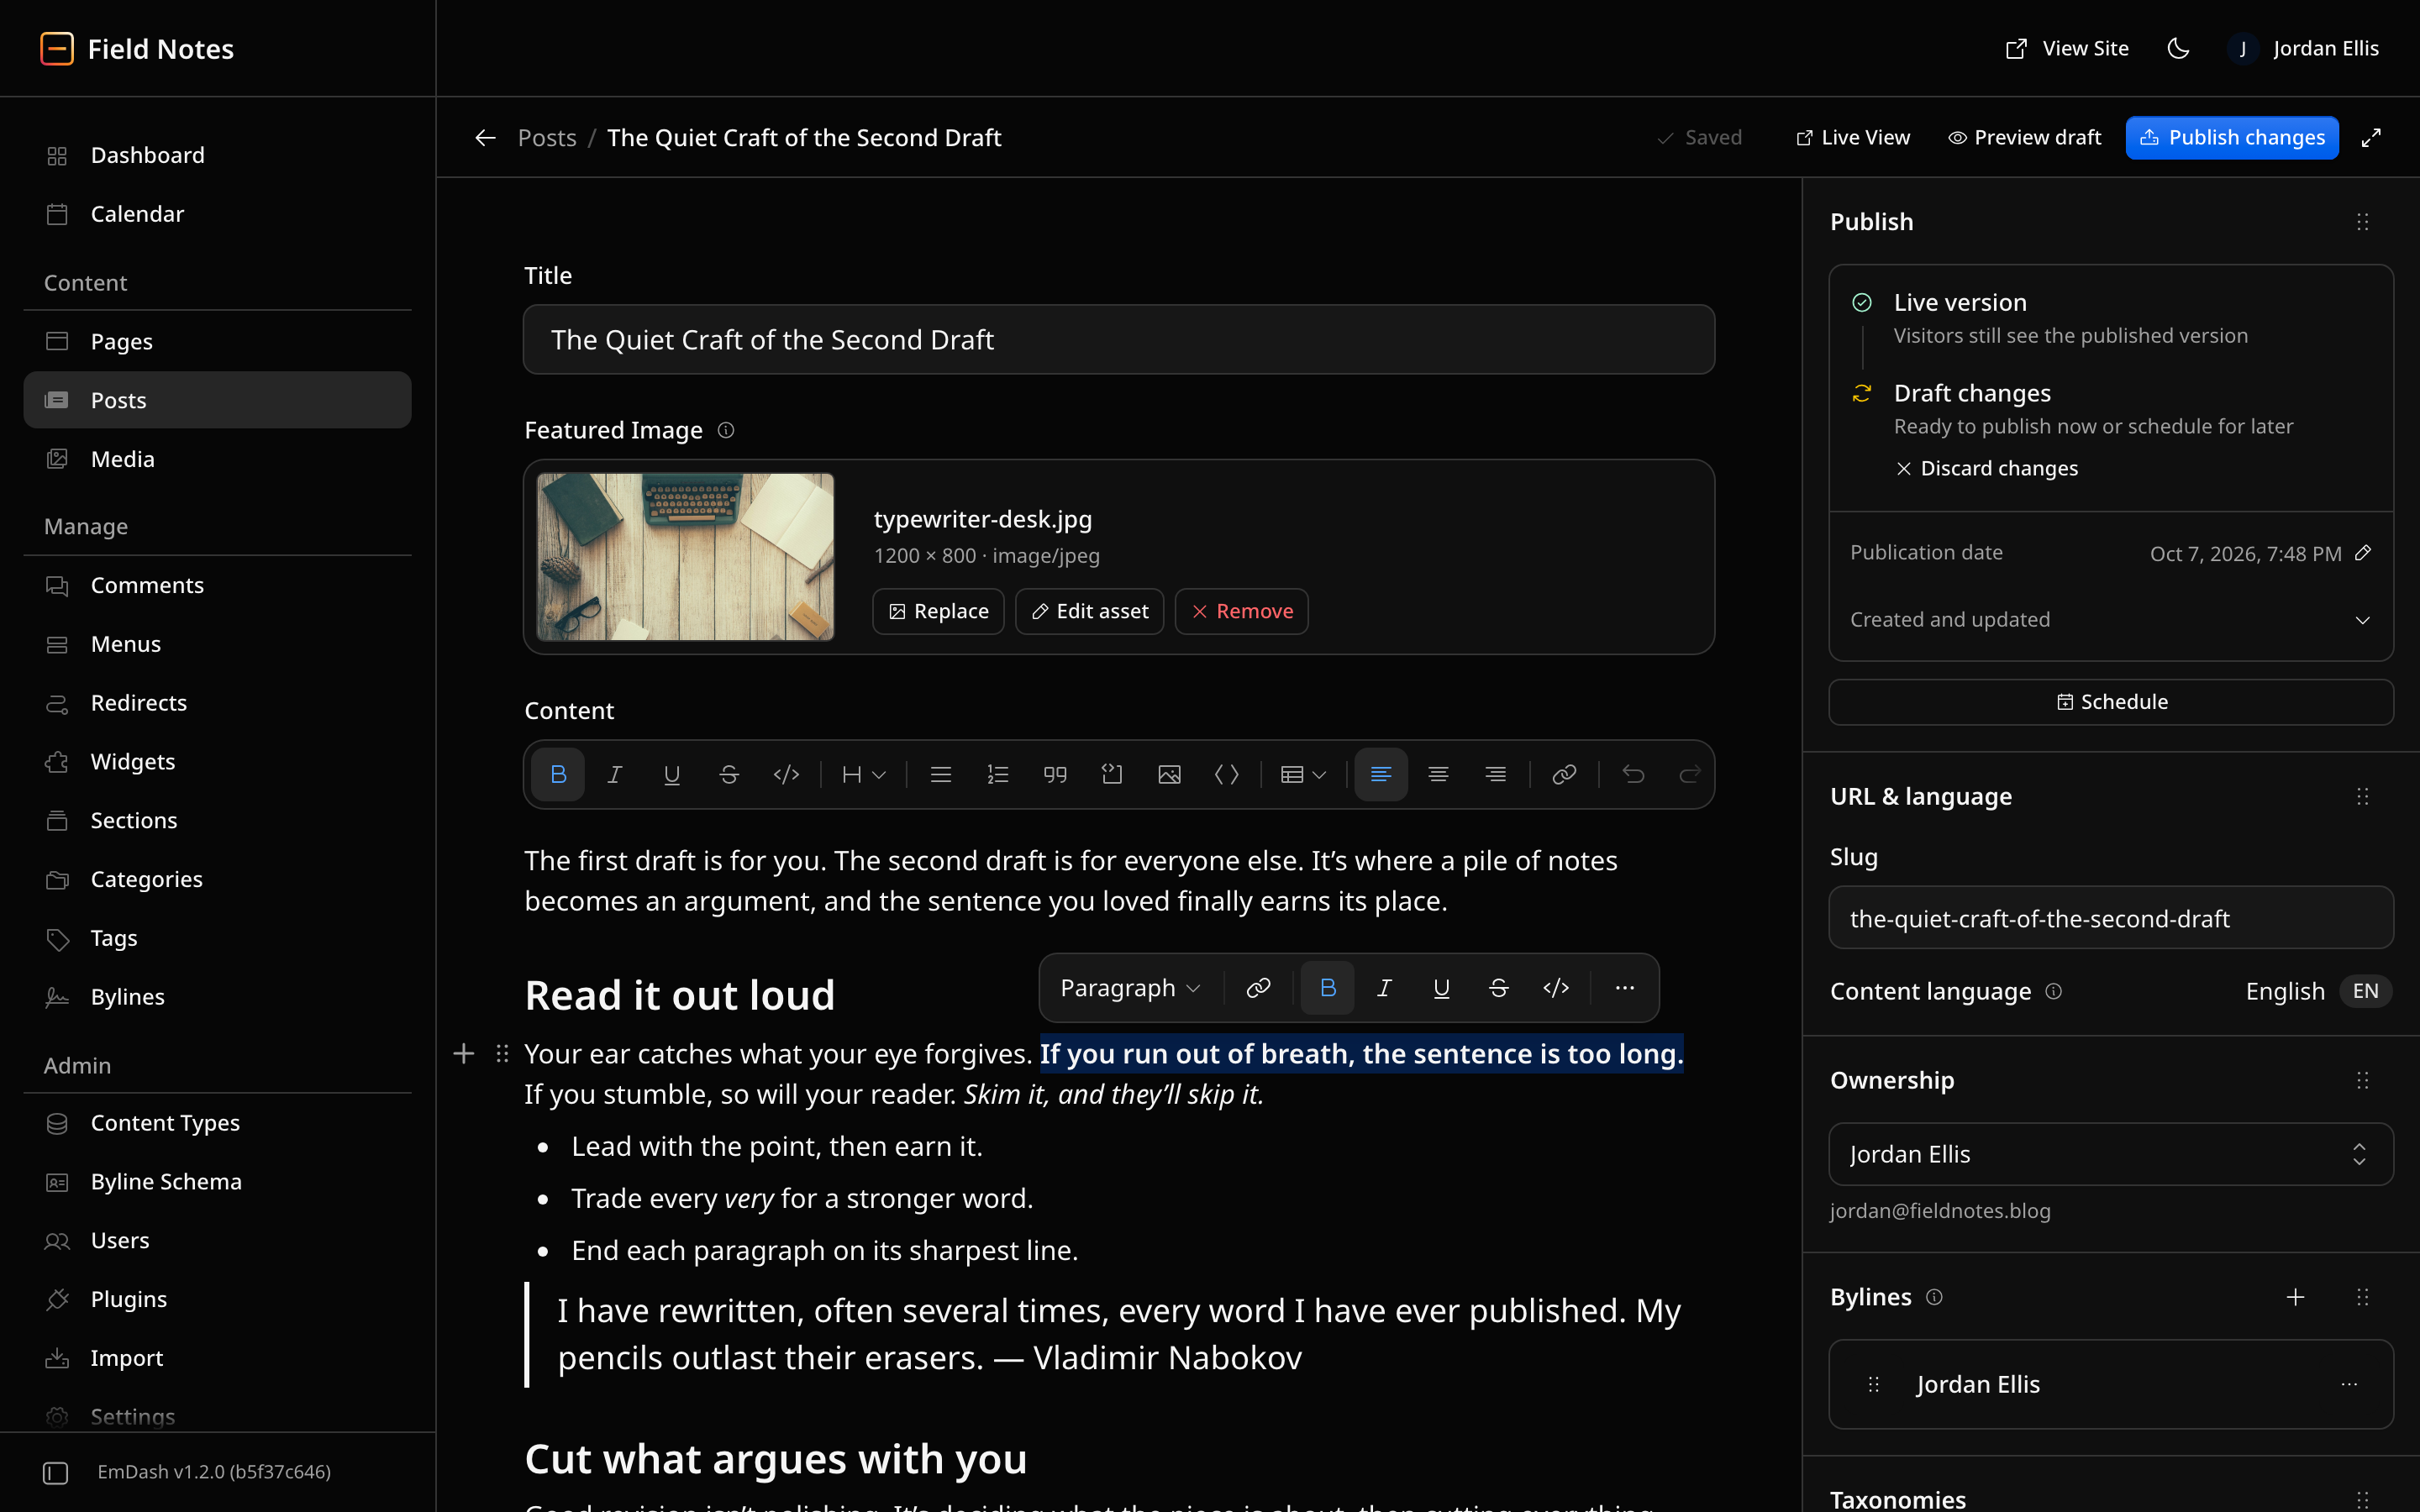2420x1512 pixels.
Task: Click Preview draft
Action: point(2025,138)
